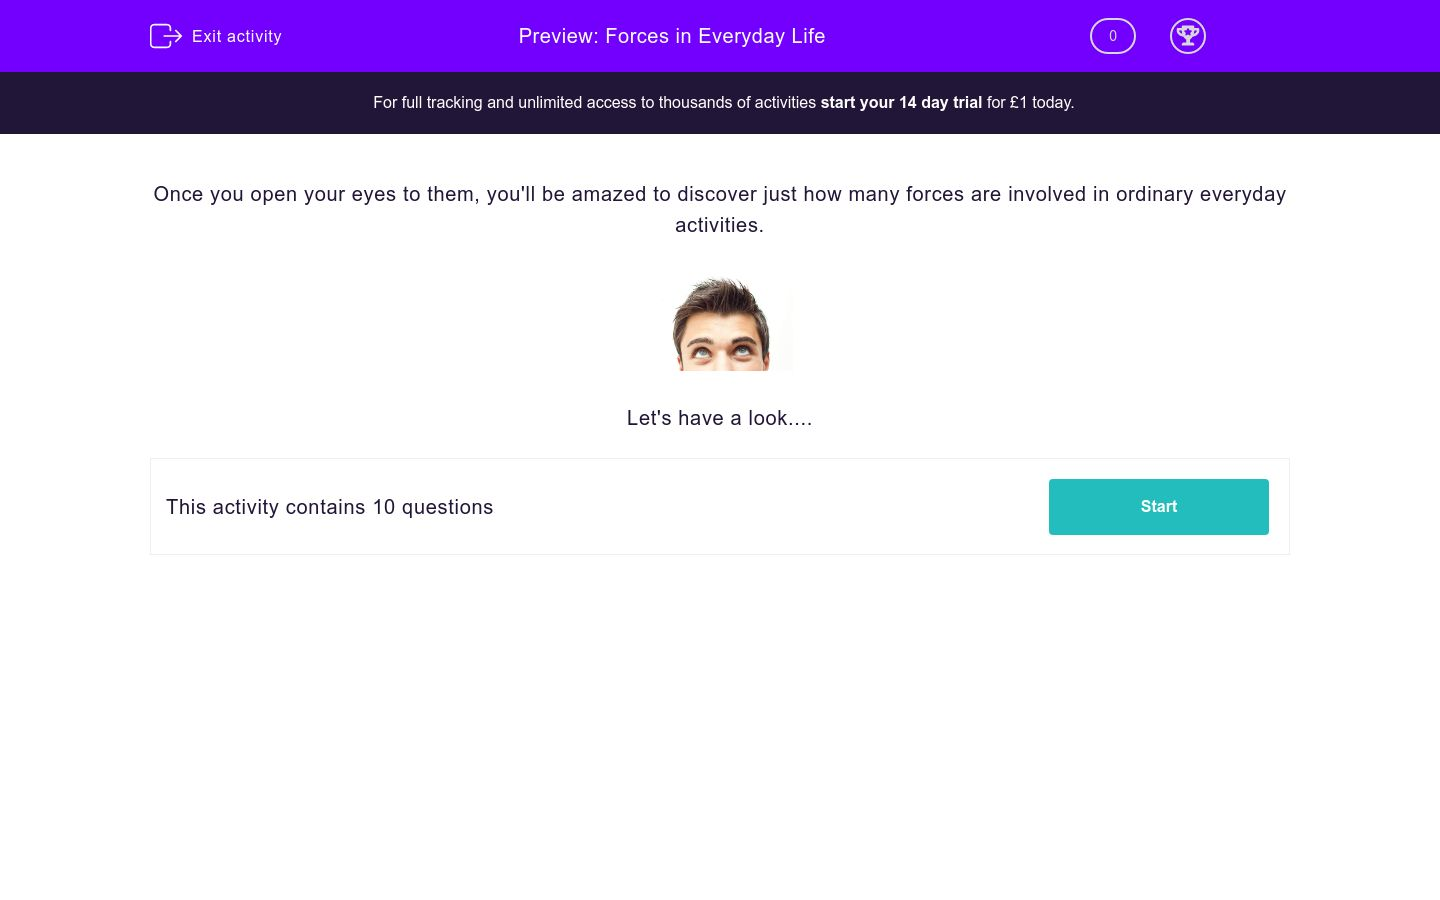Click the empty middle of the question card
This screenshot has width=1440, height=900.
[770, 507]
